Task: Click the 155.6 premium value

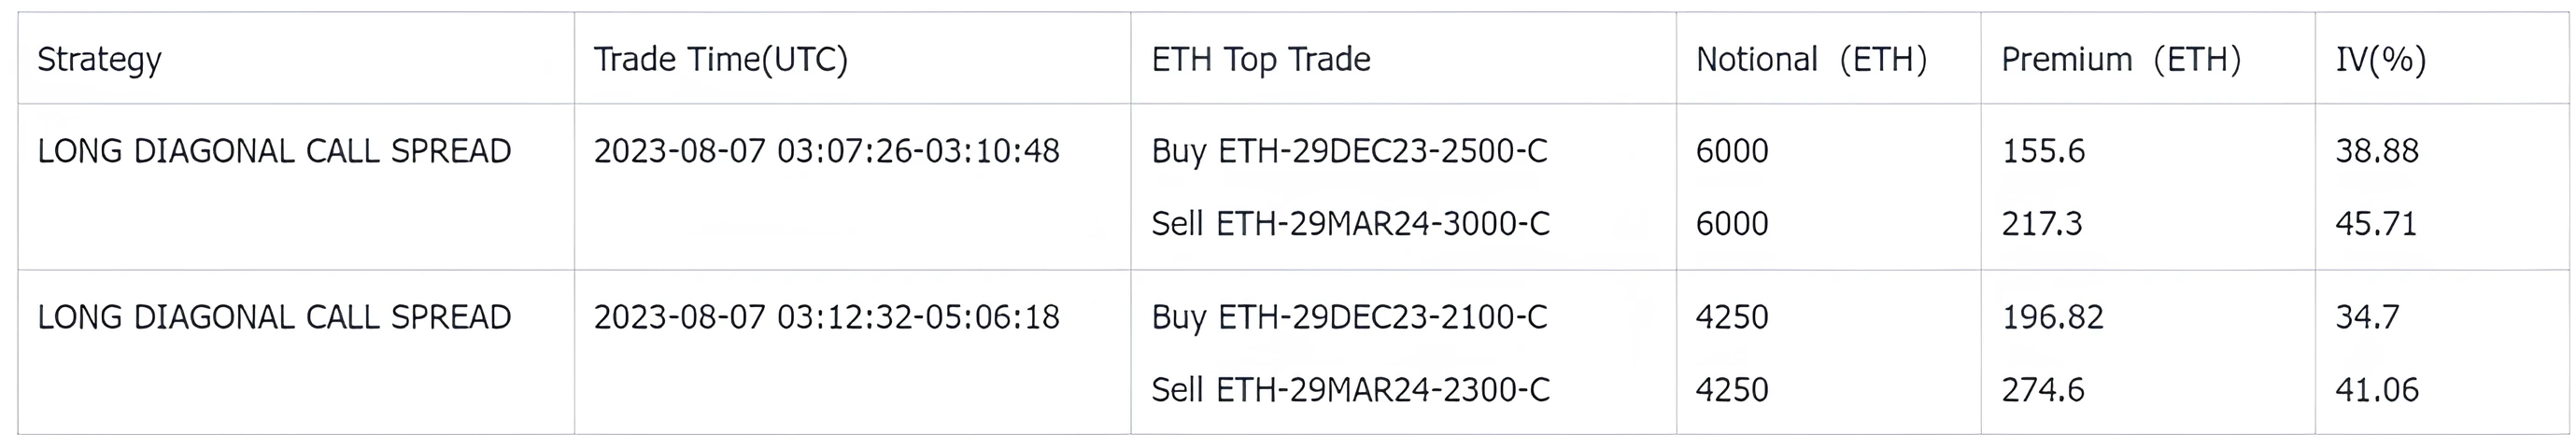Action: (x=2043, y=151)
